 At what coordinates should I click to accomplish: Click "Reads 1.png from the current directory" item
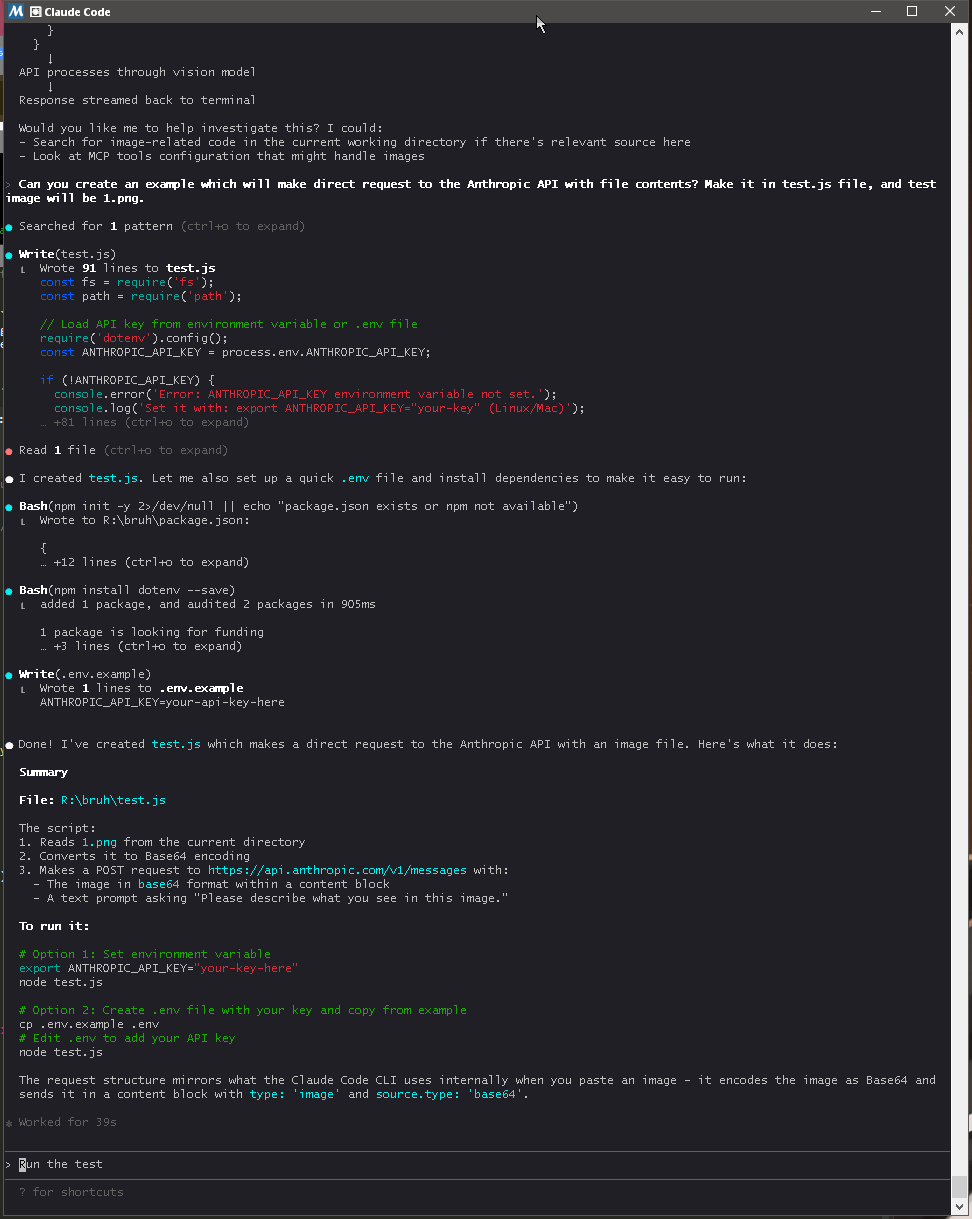[162, 842]
